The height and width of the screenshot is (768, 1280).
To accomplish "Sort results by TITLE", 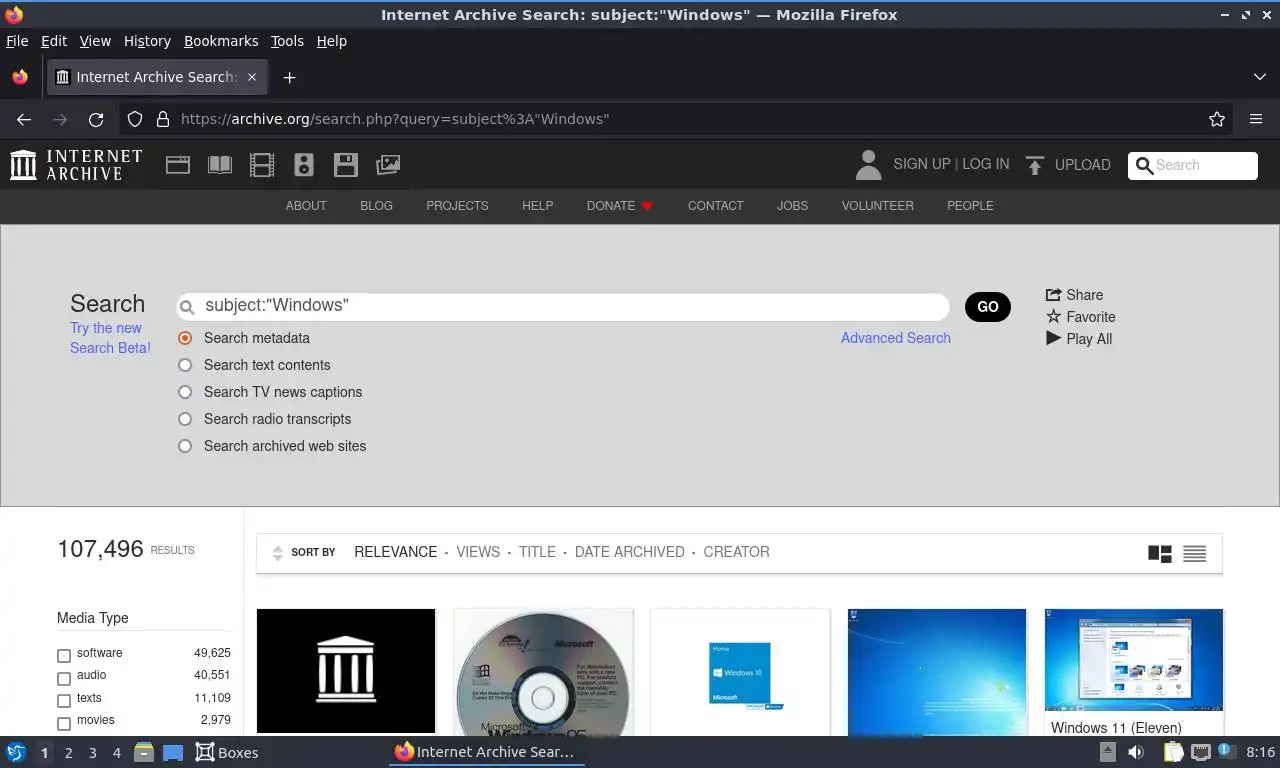I will (x=537, y=552).
